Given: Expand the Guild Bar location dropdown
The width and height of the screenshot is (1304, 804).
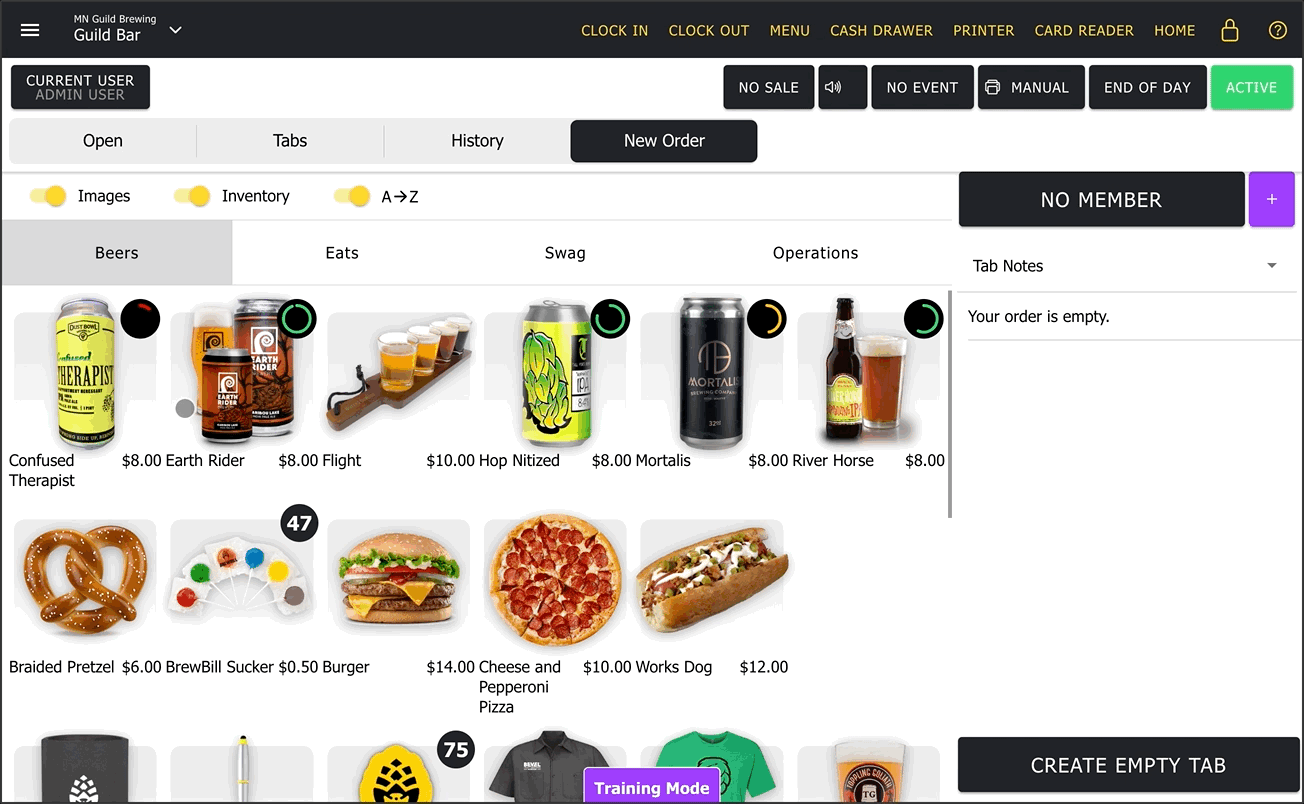Looking at the screenshot, I should (176, 30).
